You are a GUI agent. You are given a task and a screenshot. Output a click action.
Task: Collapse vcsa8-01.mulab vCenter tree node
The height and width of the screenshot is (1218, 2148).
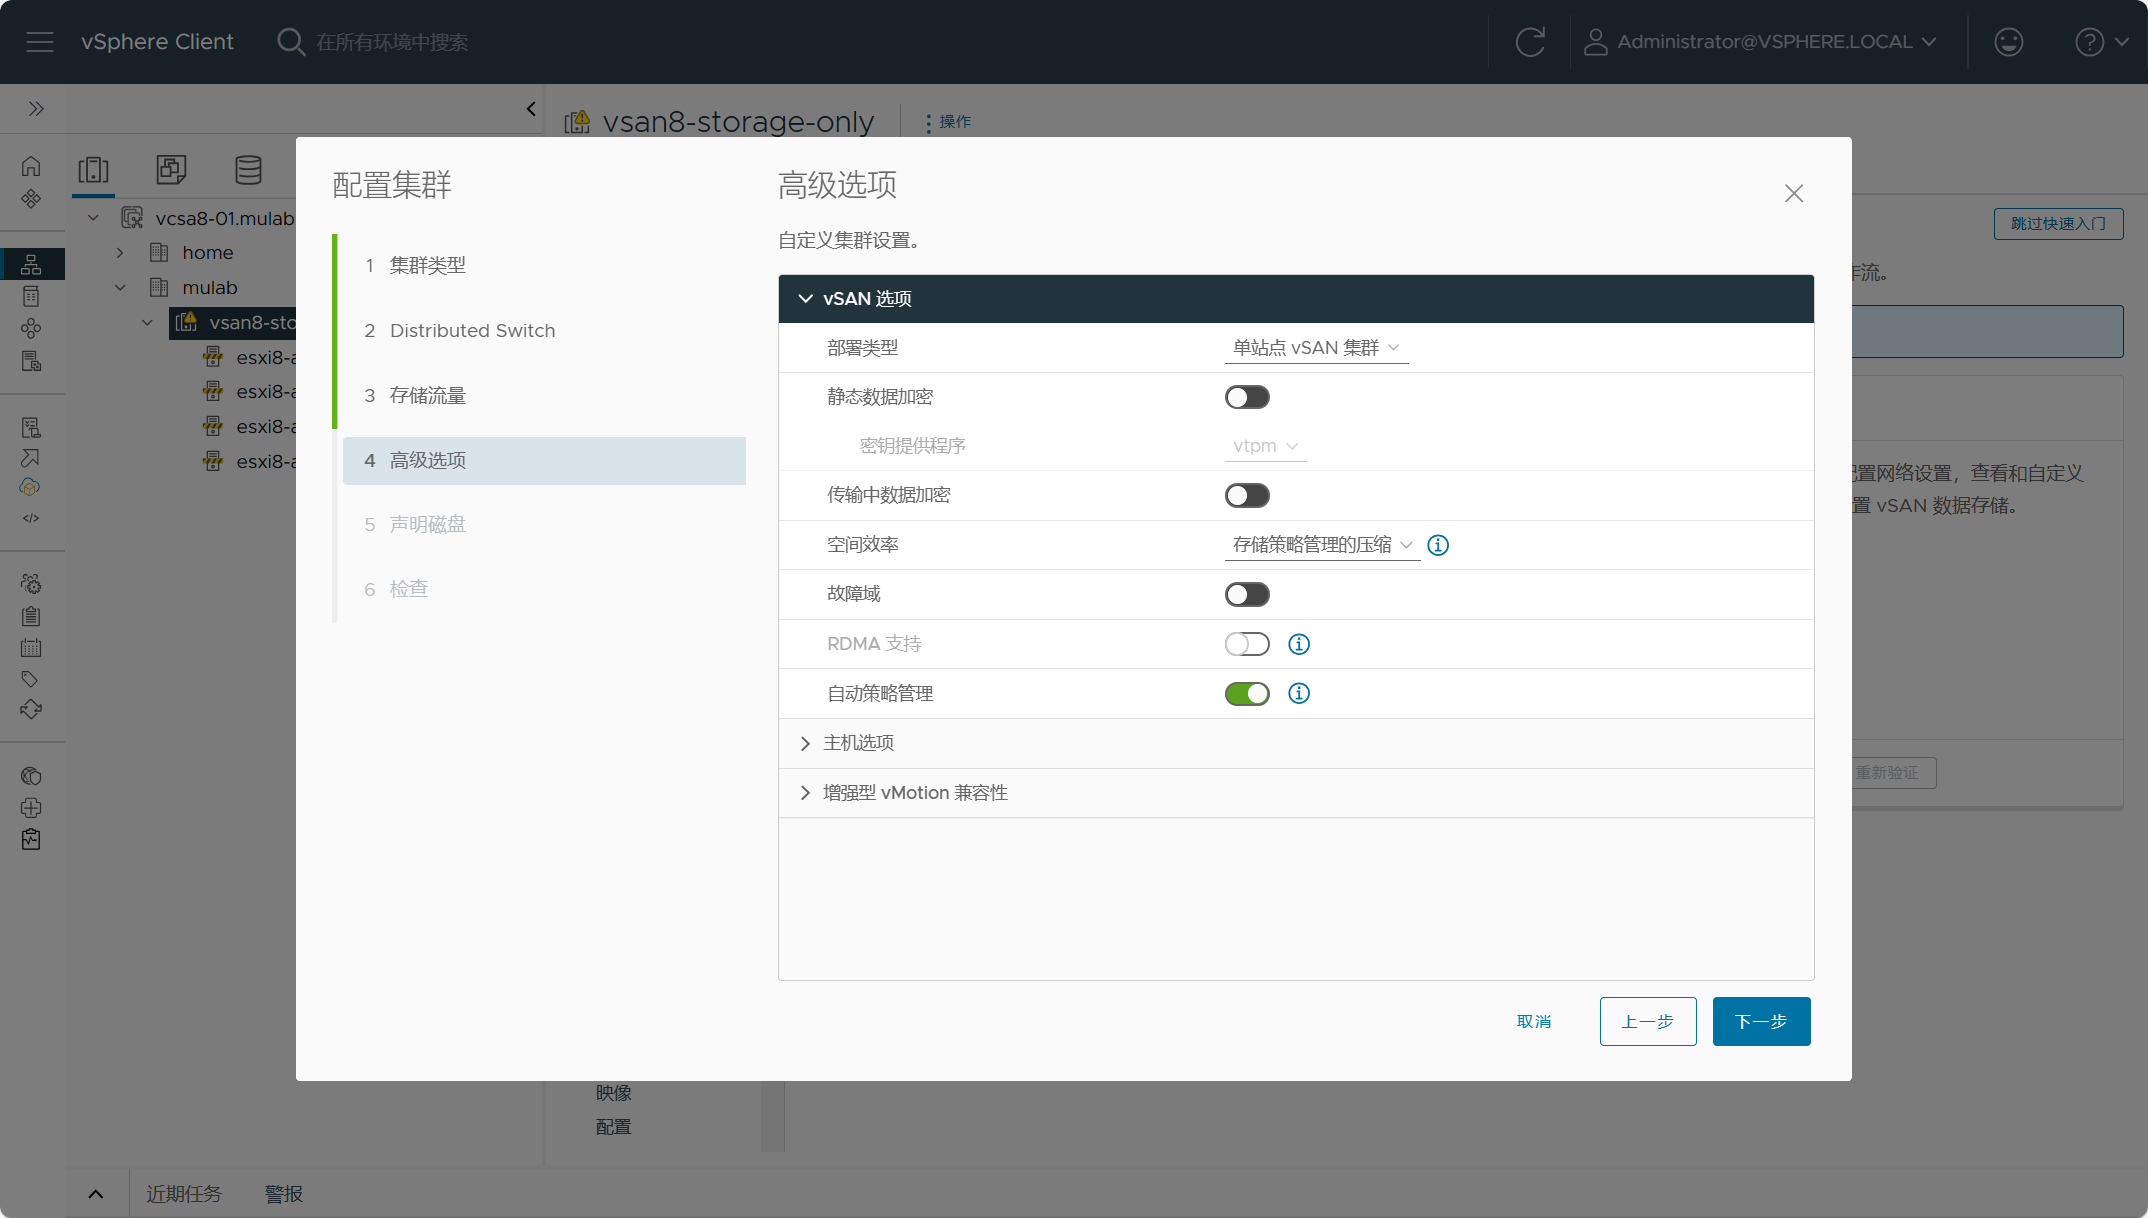[93, 218]
